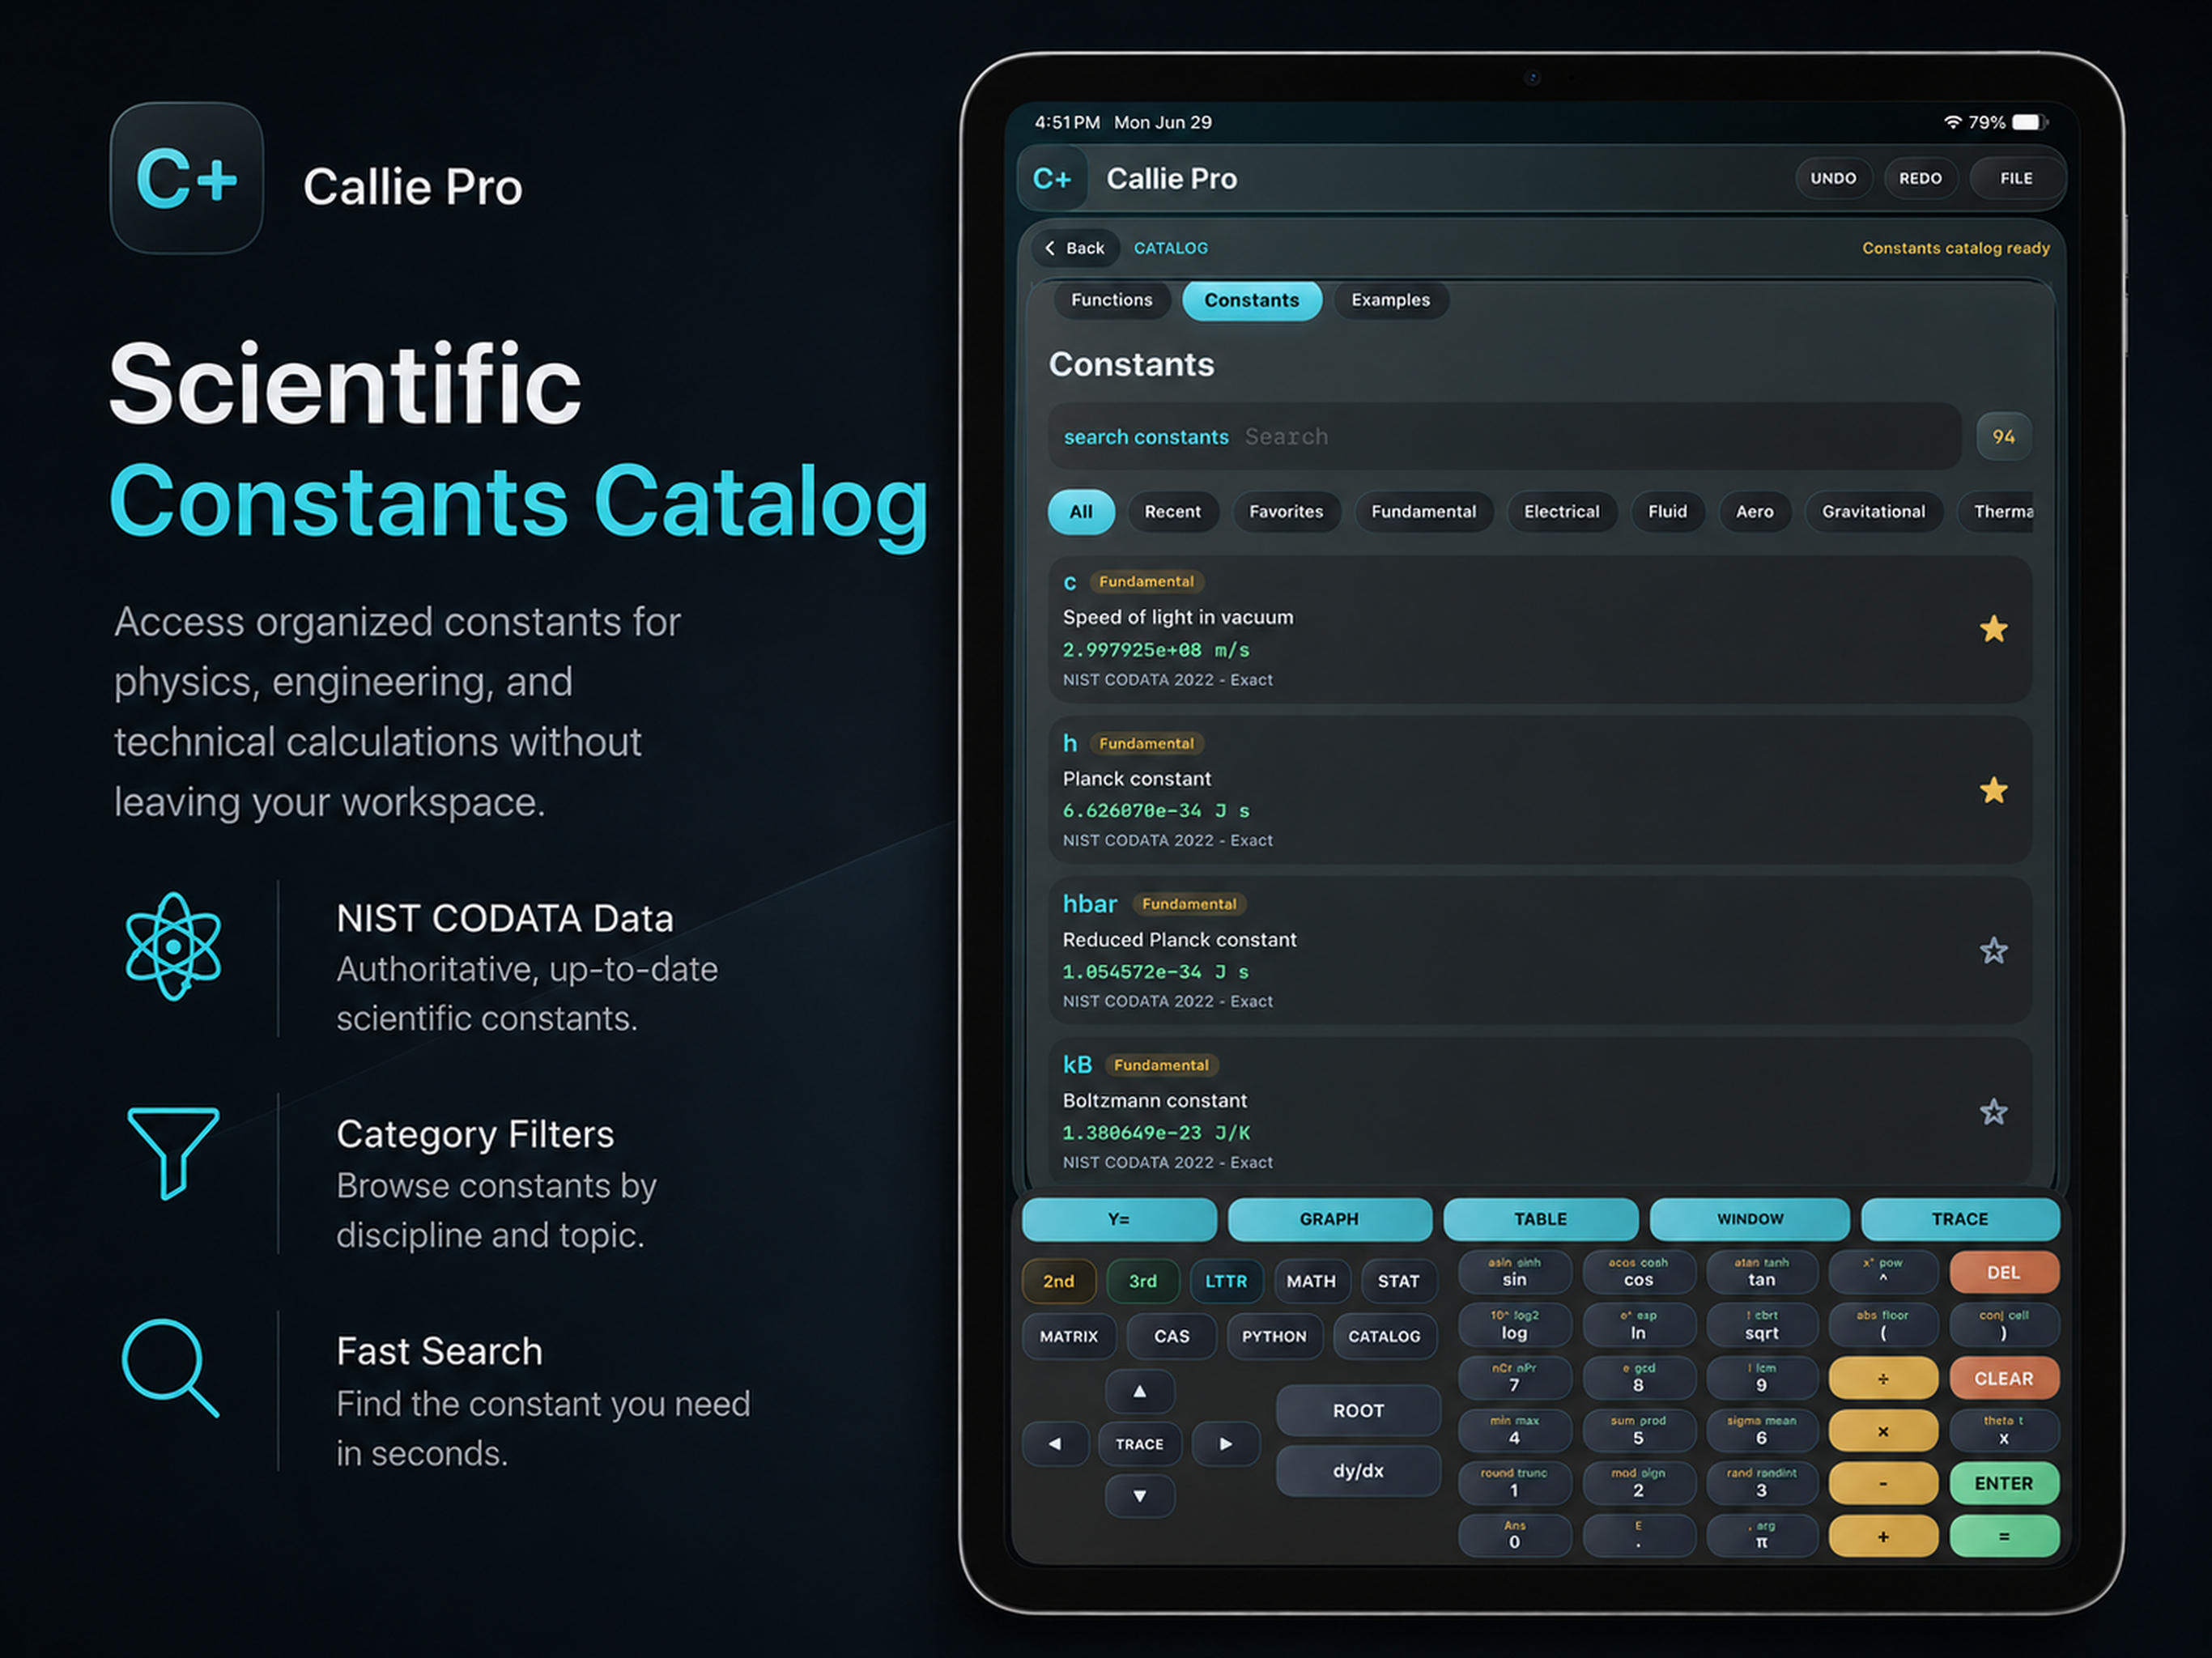Click the right arrow navigation key
This screenshot has width=2212, height=1658.
1226,1444
